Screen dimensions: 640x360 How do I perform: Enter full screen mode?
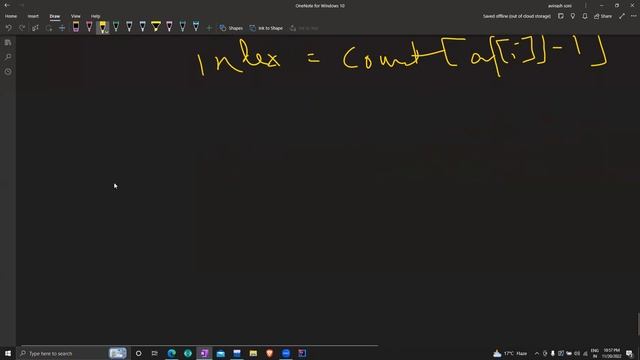point(622,16)
